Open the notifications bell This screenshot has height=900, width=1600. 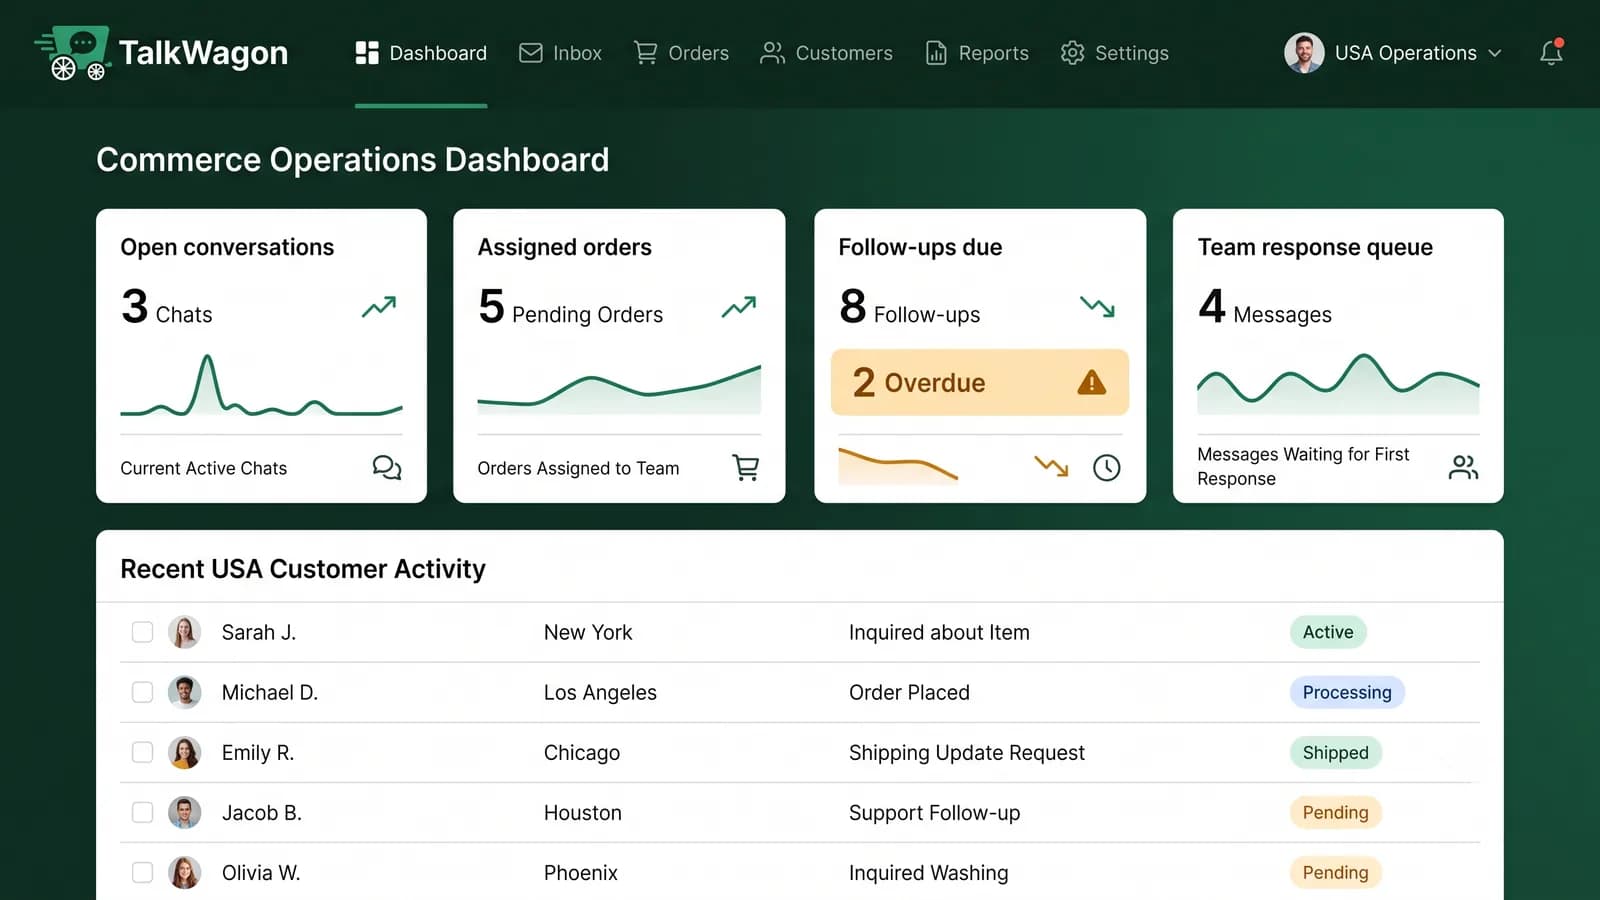click(1551, 52)
